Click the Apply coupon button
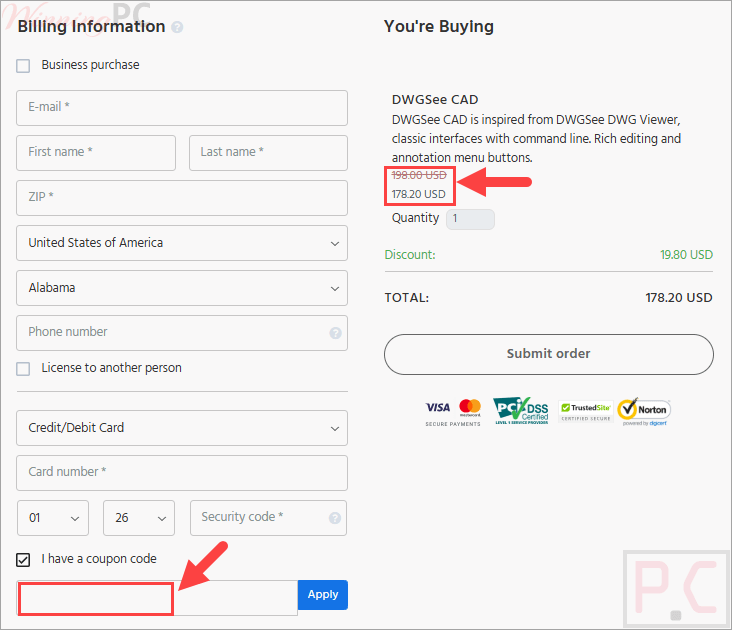This screenshot has width=732, height=630. [x=323, y=595]
